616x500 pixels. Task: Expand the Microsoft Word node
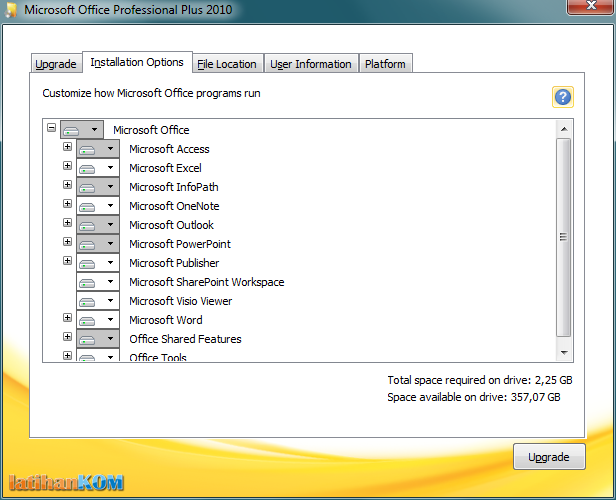pyautogui.click(x=68, y=317)
